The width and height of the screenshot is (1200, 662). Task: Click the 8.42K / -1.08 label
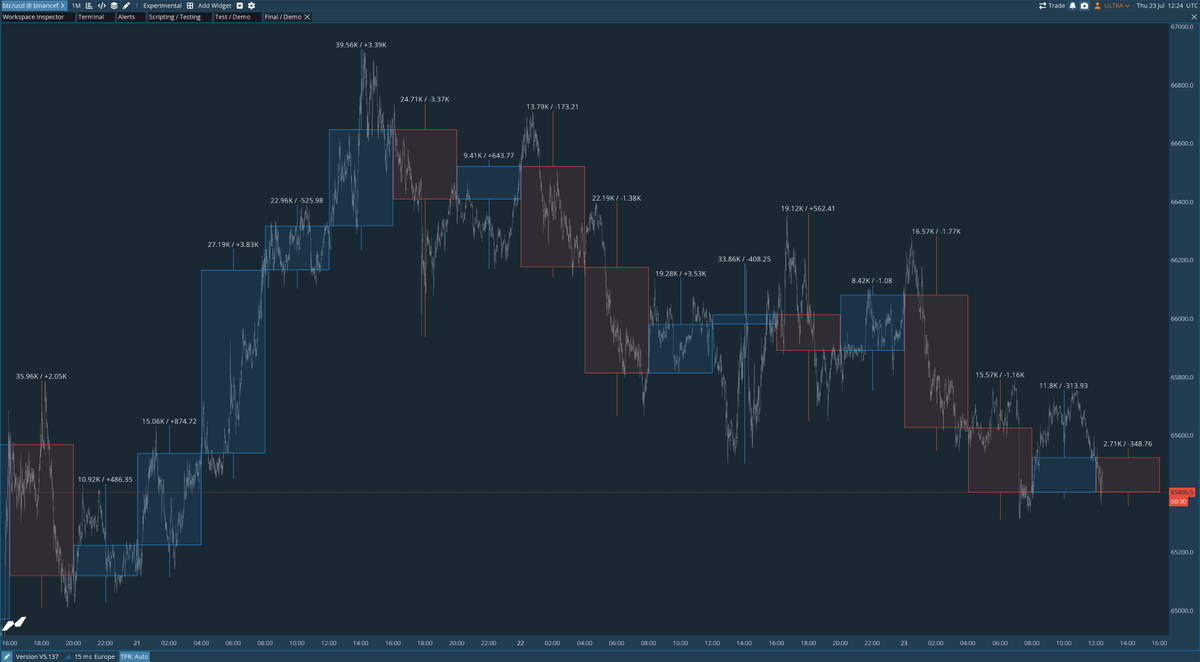pos(872,281)
